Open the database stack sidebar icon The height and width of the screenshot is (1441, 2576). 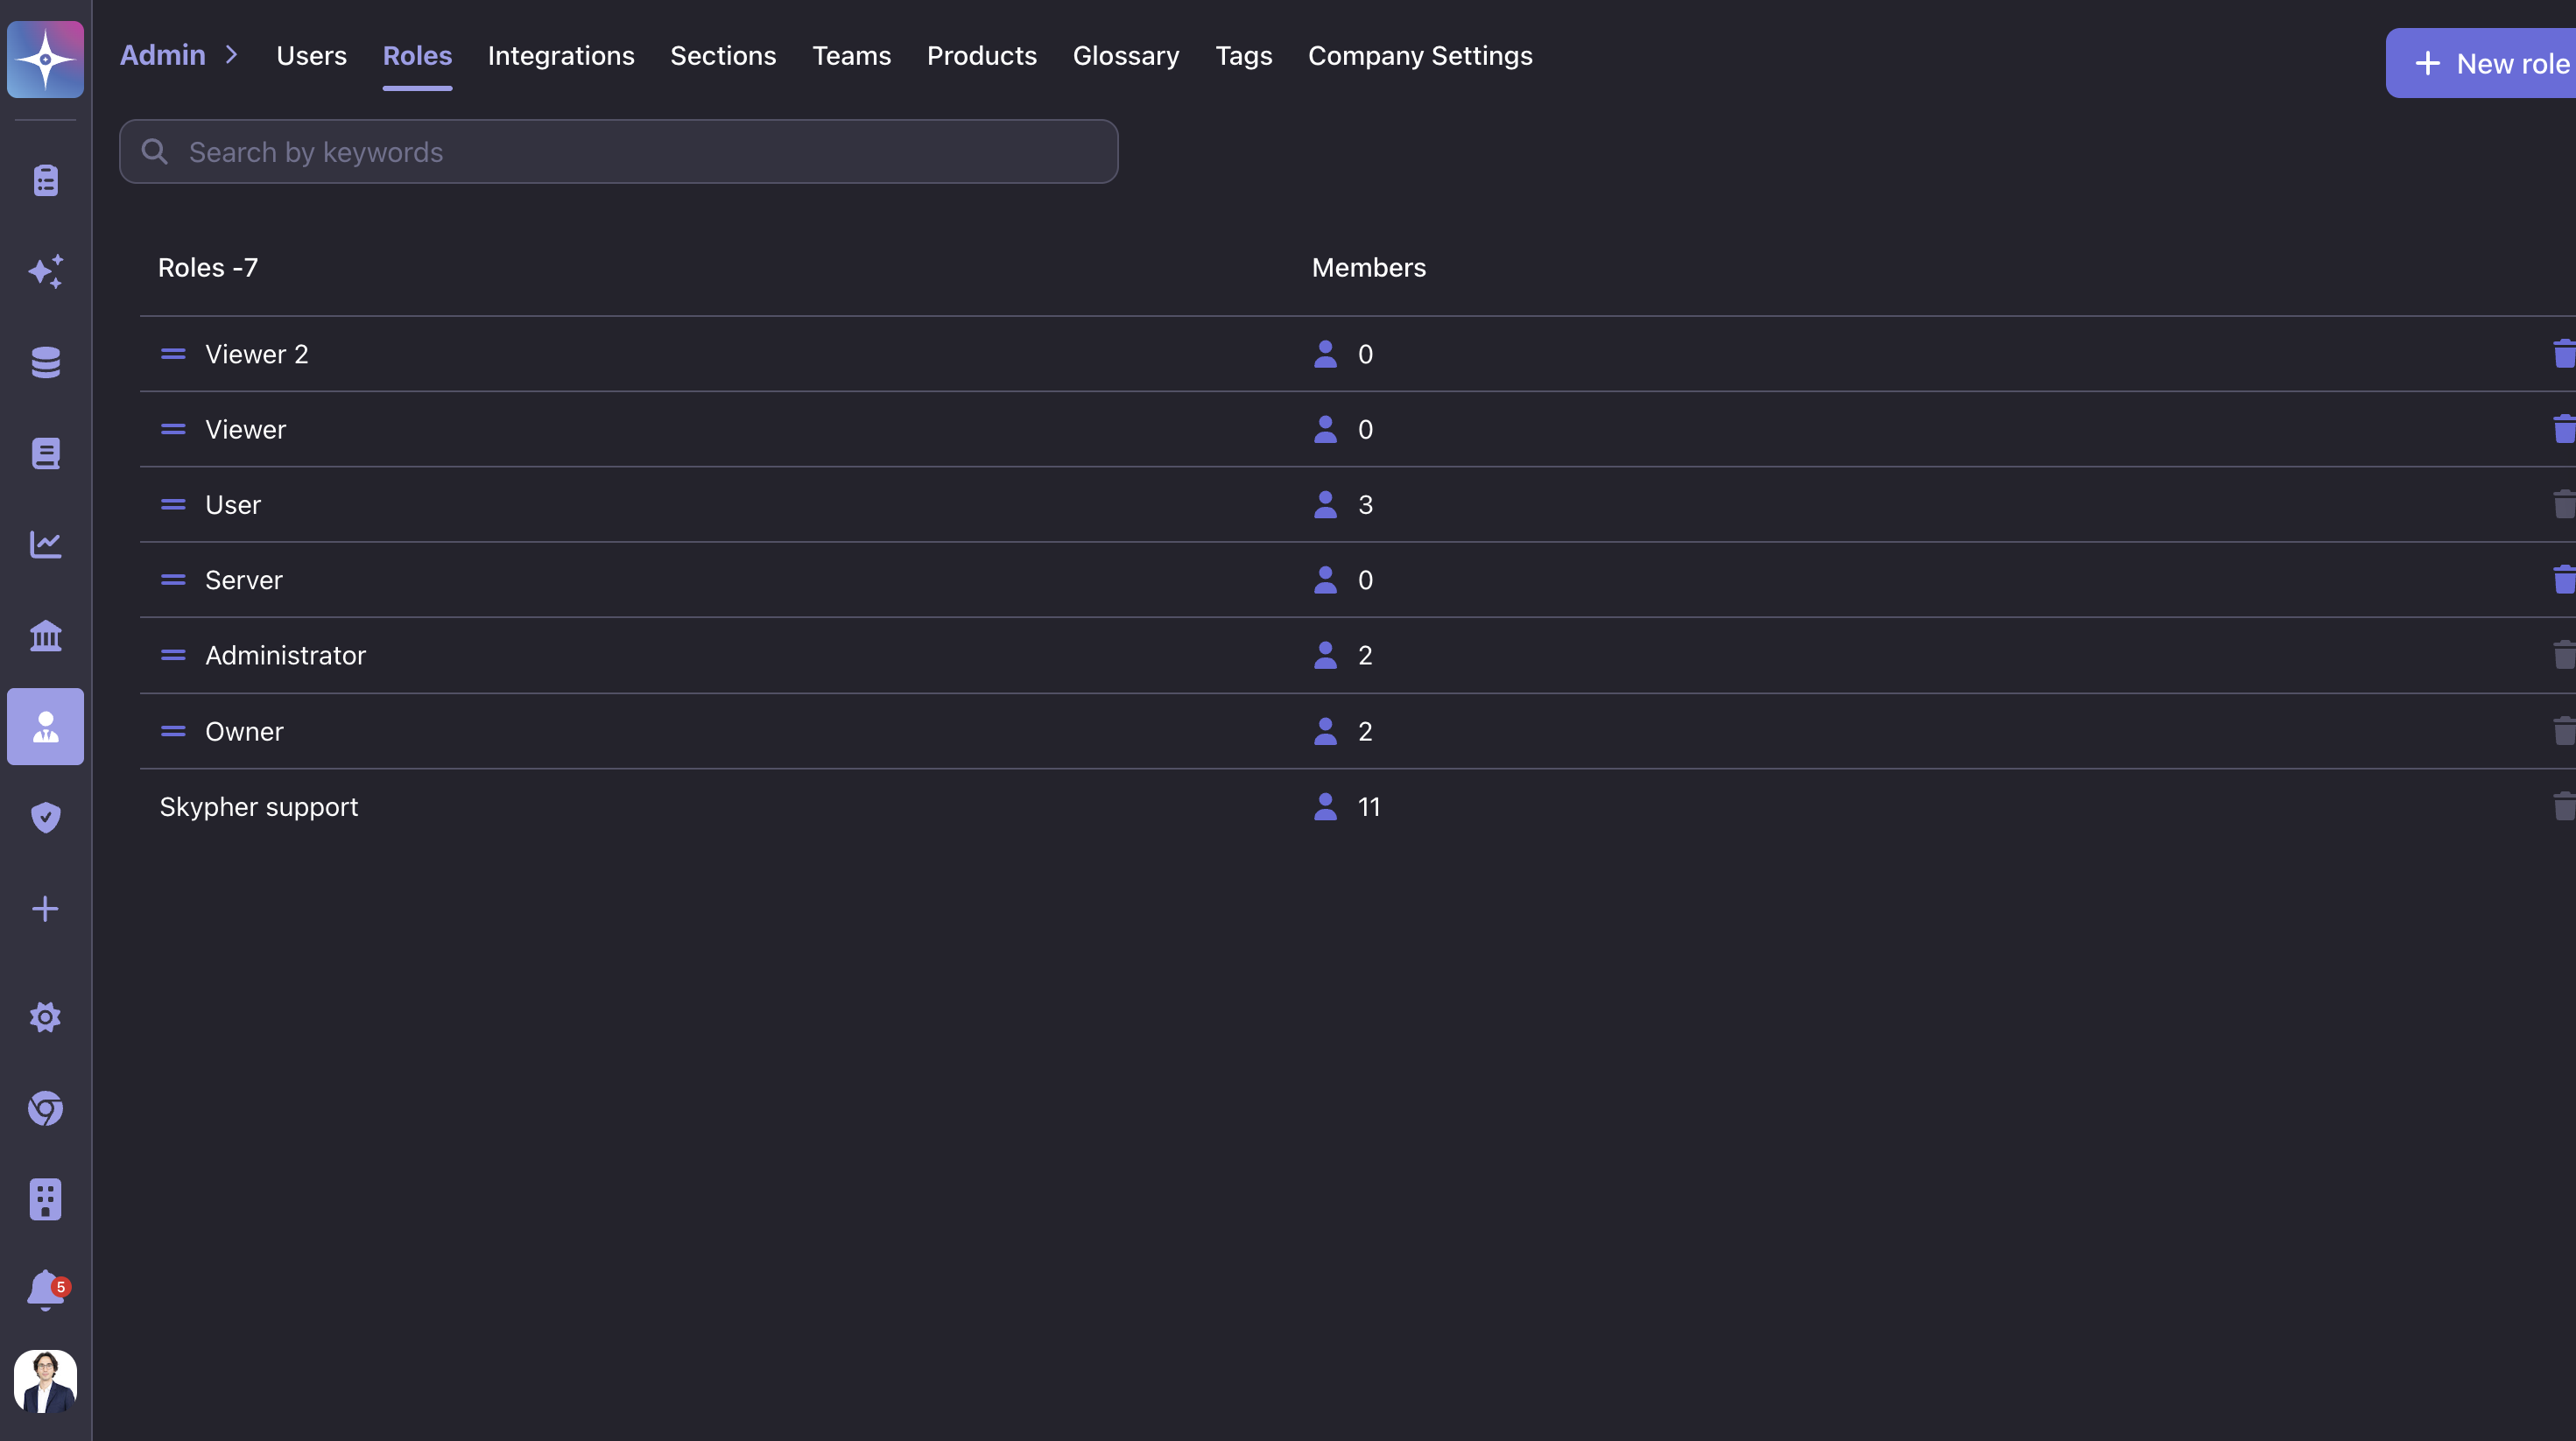click(45, 362)
